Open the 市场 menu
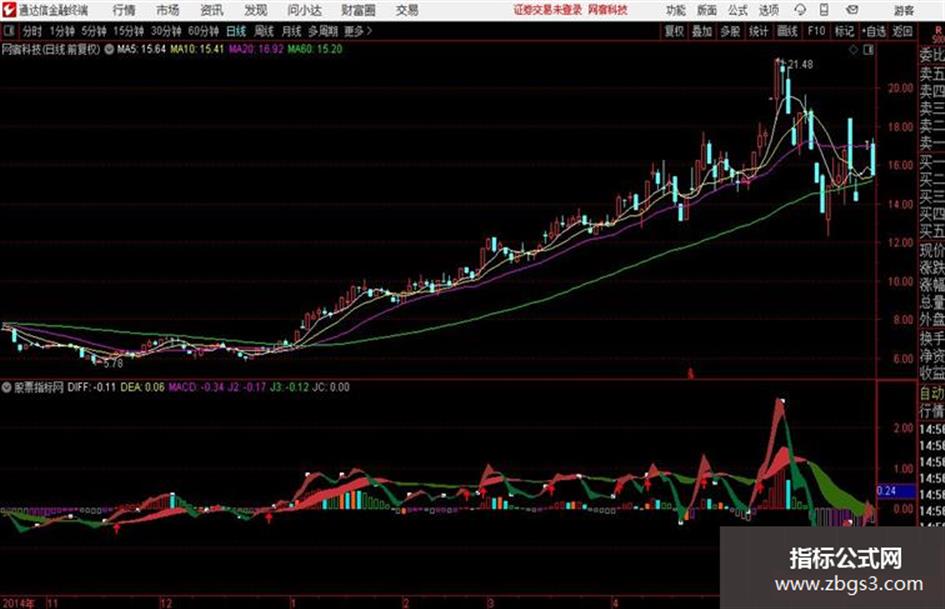 pos(168,10)
